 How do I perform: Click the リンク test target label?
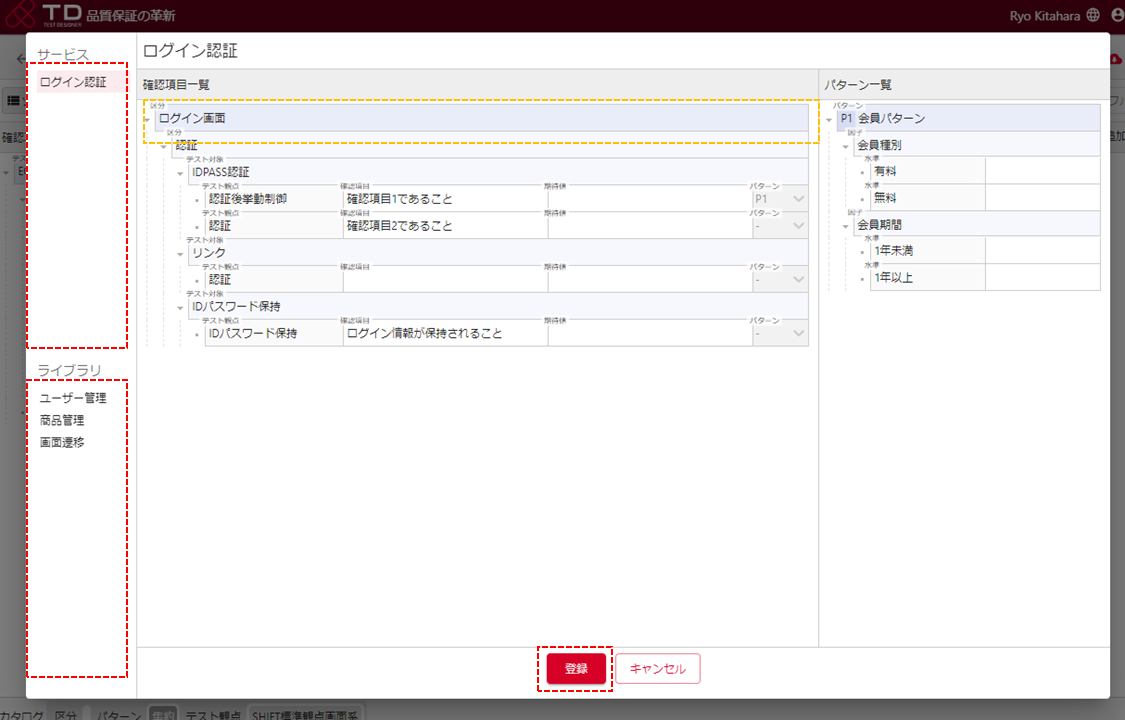[209, 252]
